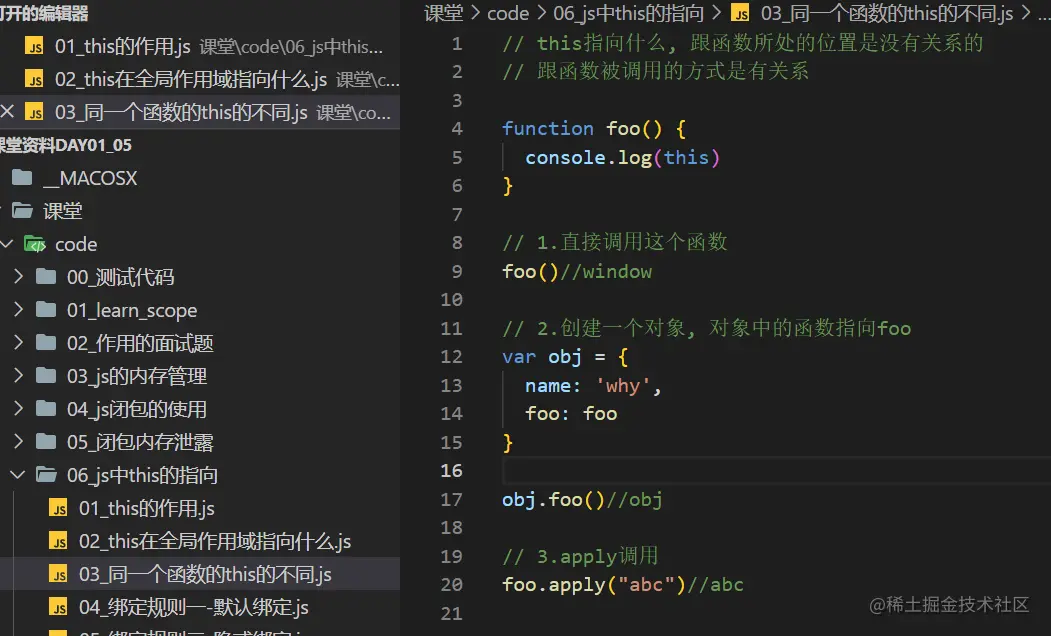The width and height of the screenshot is (1051, 636).
Task: Click folder icon of 02_作用的面试题
Action: coord(46,342)
